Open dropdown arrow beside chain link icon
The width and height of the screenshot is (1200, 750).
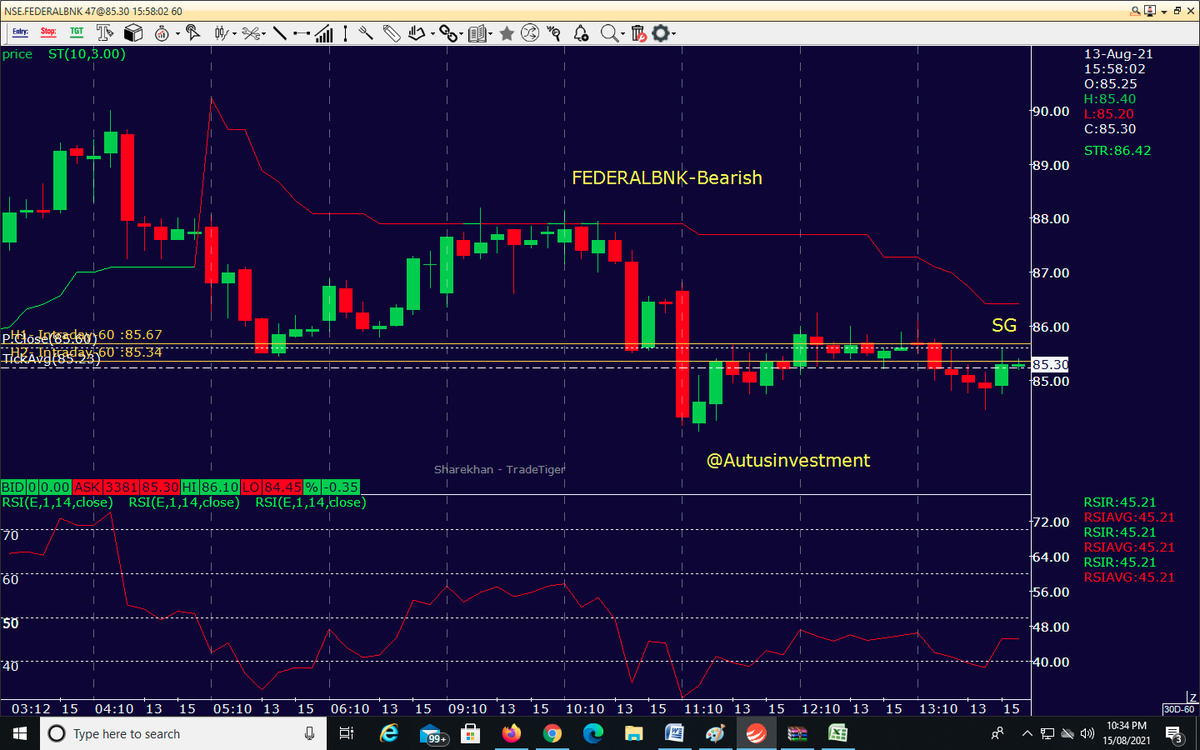pyautogui.click(x=461, y=34)
